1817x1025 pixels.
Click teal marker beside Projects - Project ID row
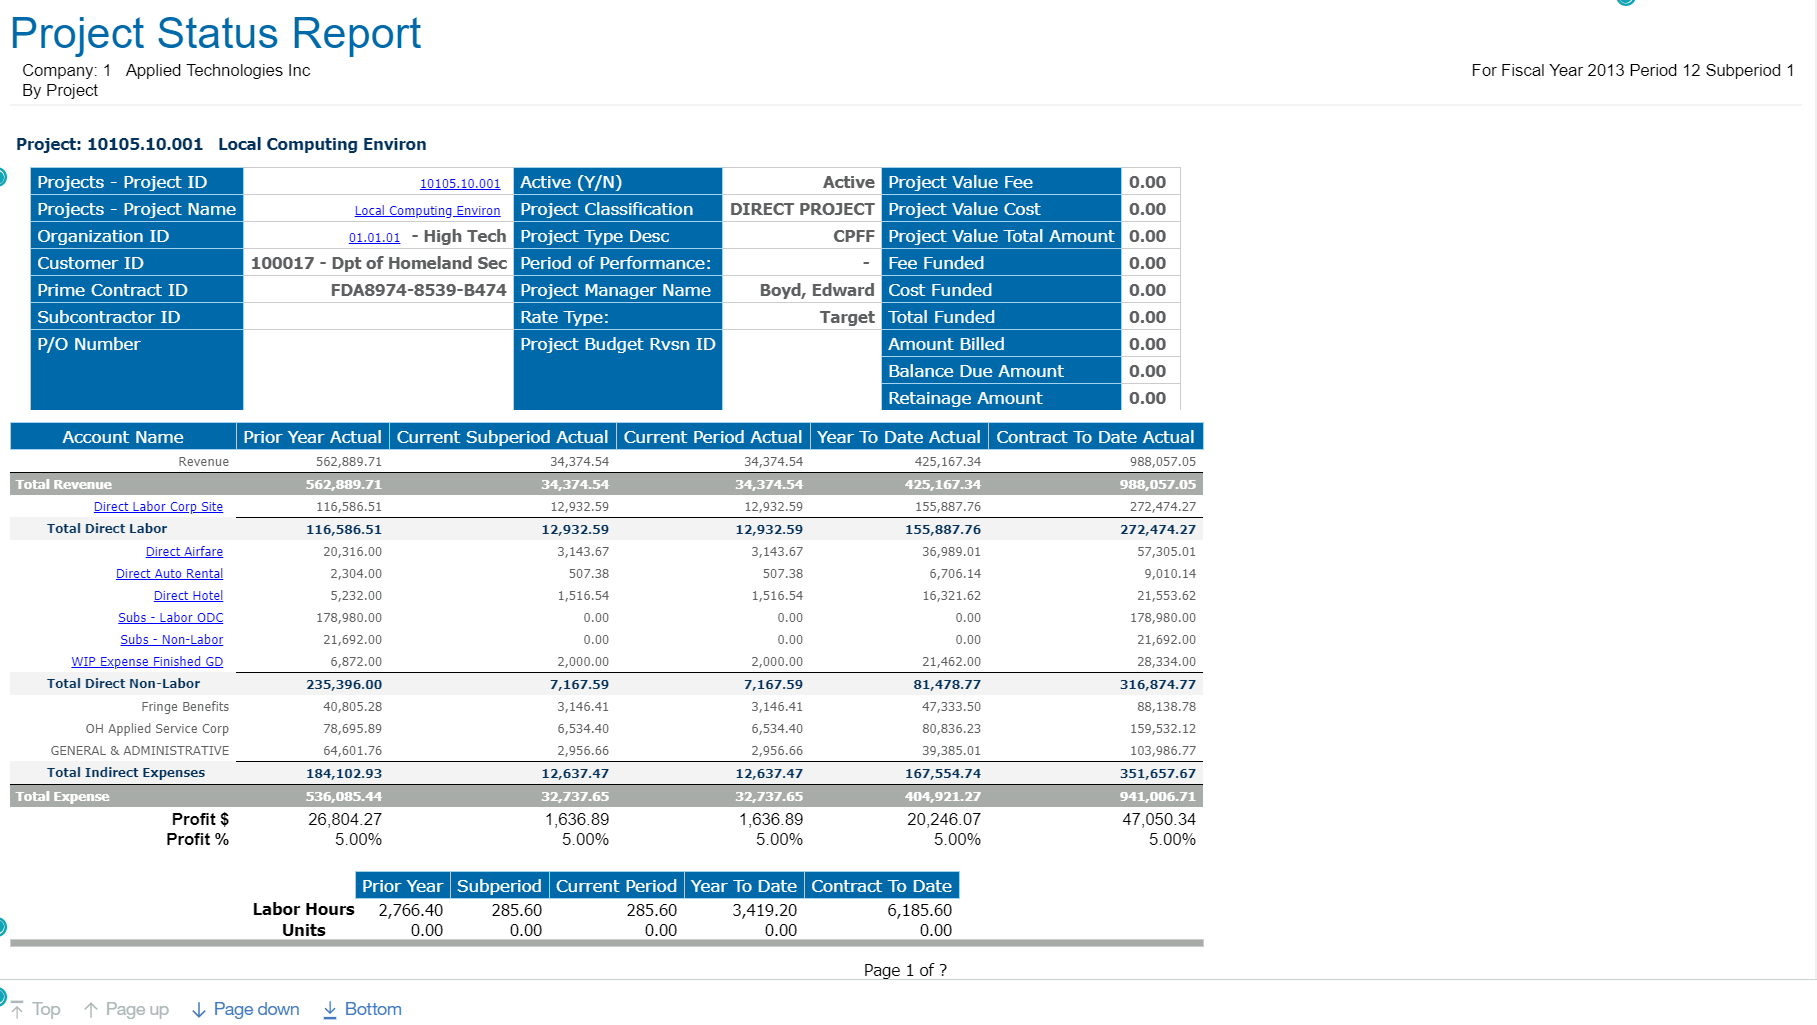click(x=3, y=178)
